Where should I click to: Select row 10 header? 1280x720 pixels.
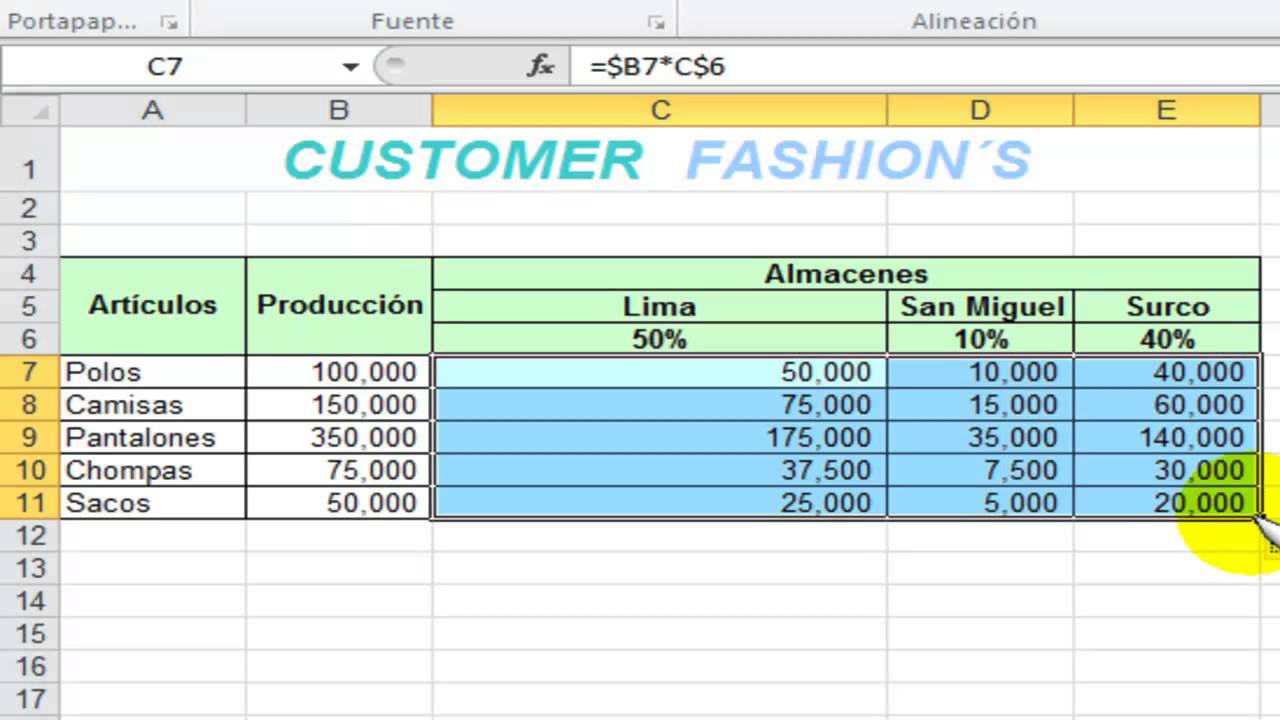tap(30, 470)
